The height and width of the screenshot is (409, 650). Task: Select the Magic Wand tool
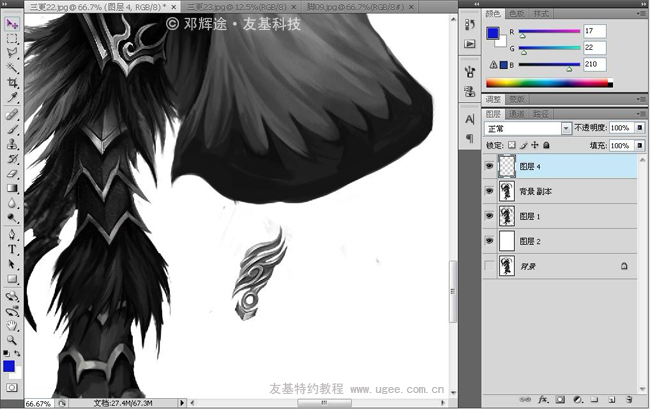coord(12,67)
